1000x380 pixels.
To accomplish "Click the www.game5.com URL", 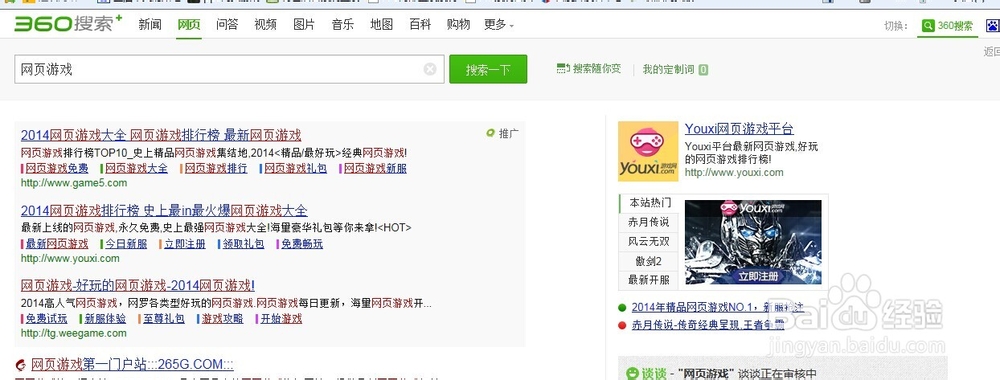I will tap(74, 183).
